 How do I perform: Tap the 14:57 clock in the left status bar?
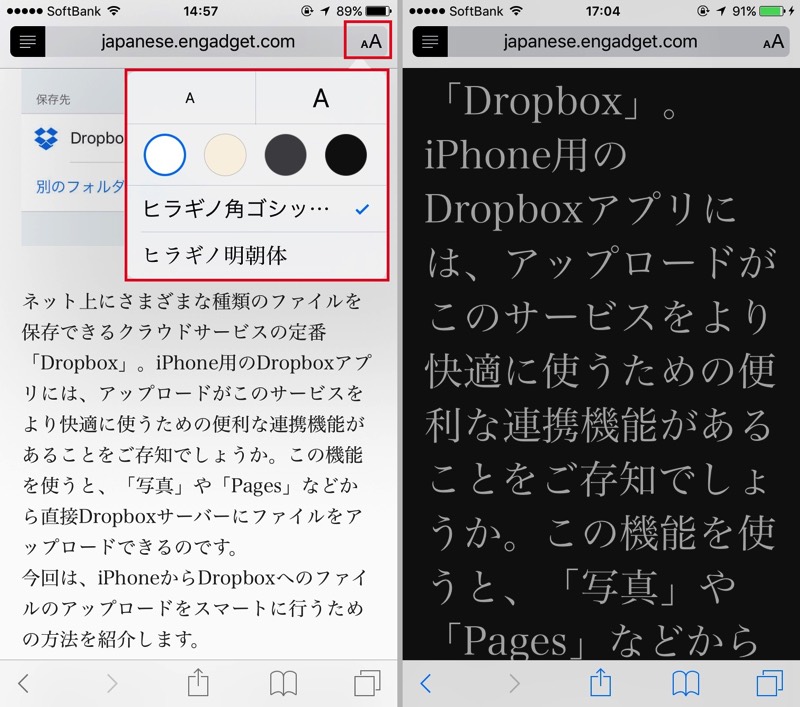201,11
